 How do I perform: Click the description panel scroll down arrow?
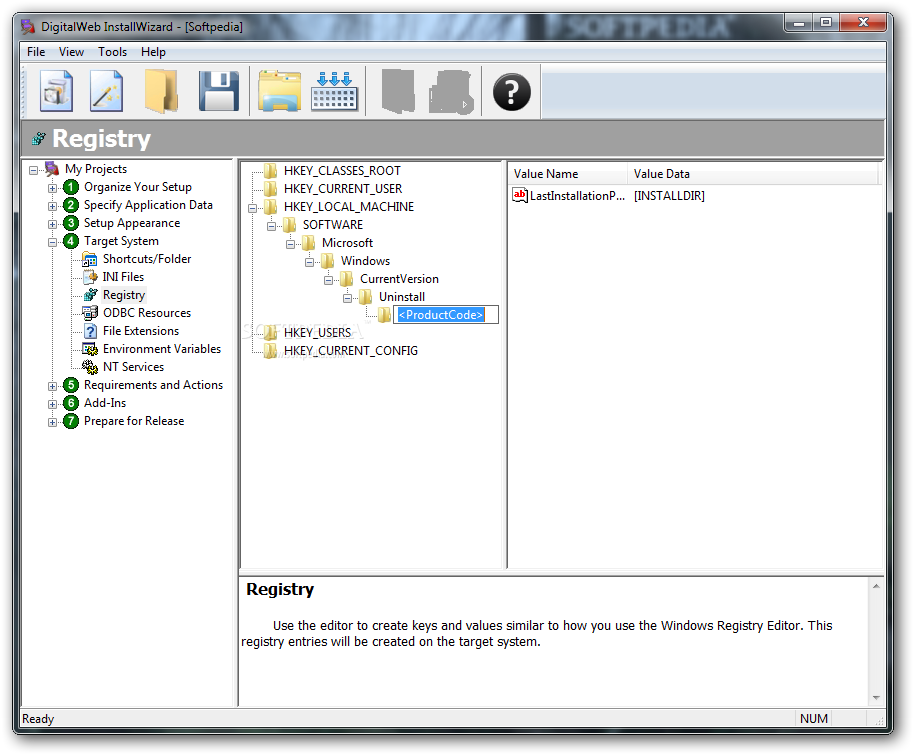click(876, 698)
